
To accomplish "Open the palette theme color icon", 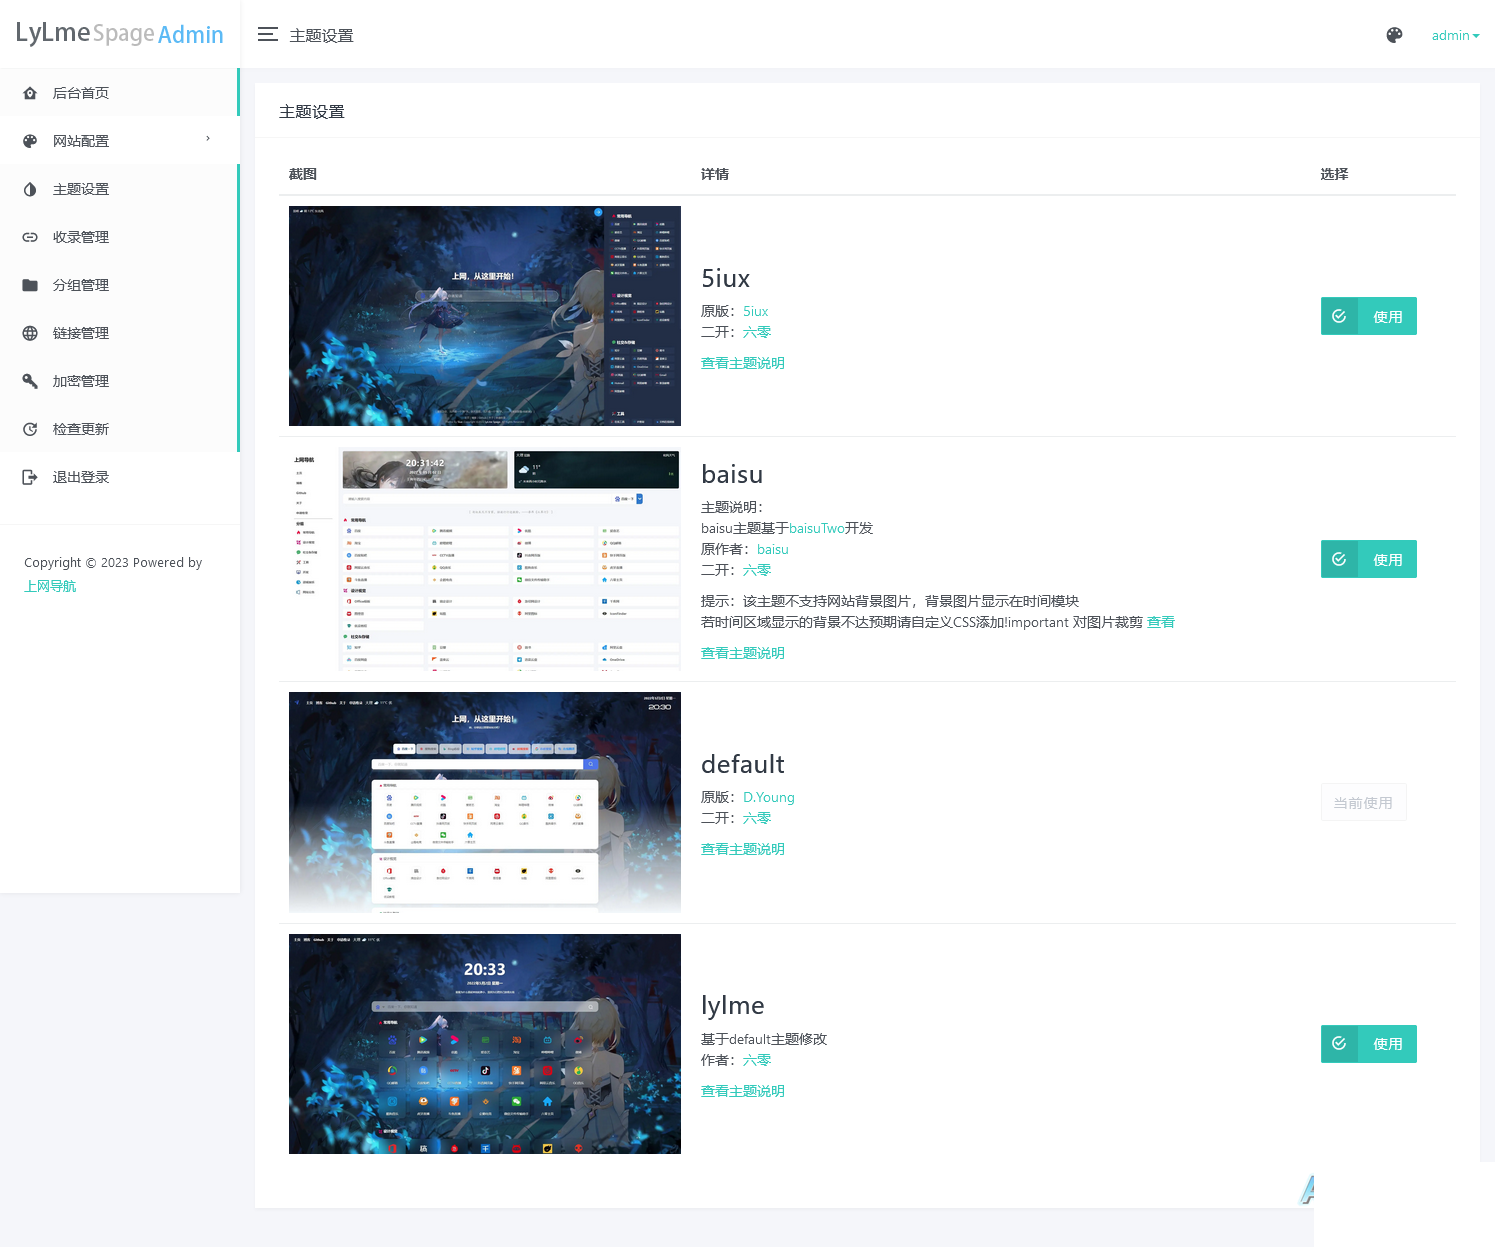I will coord(1394,35).
